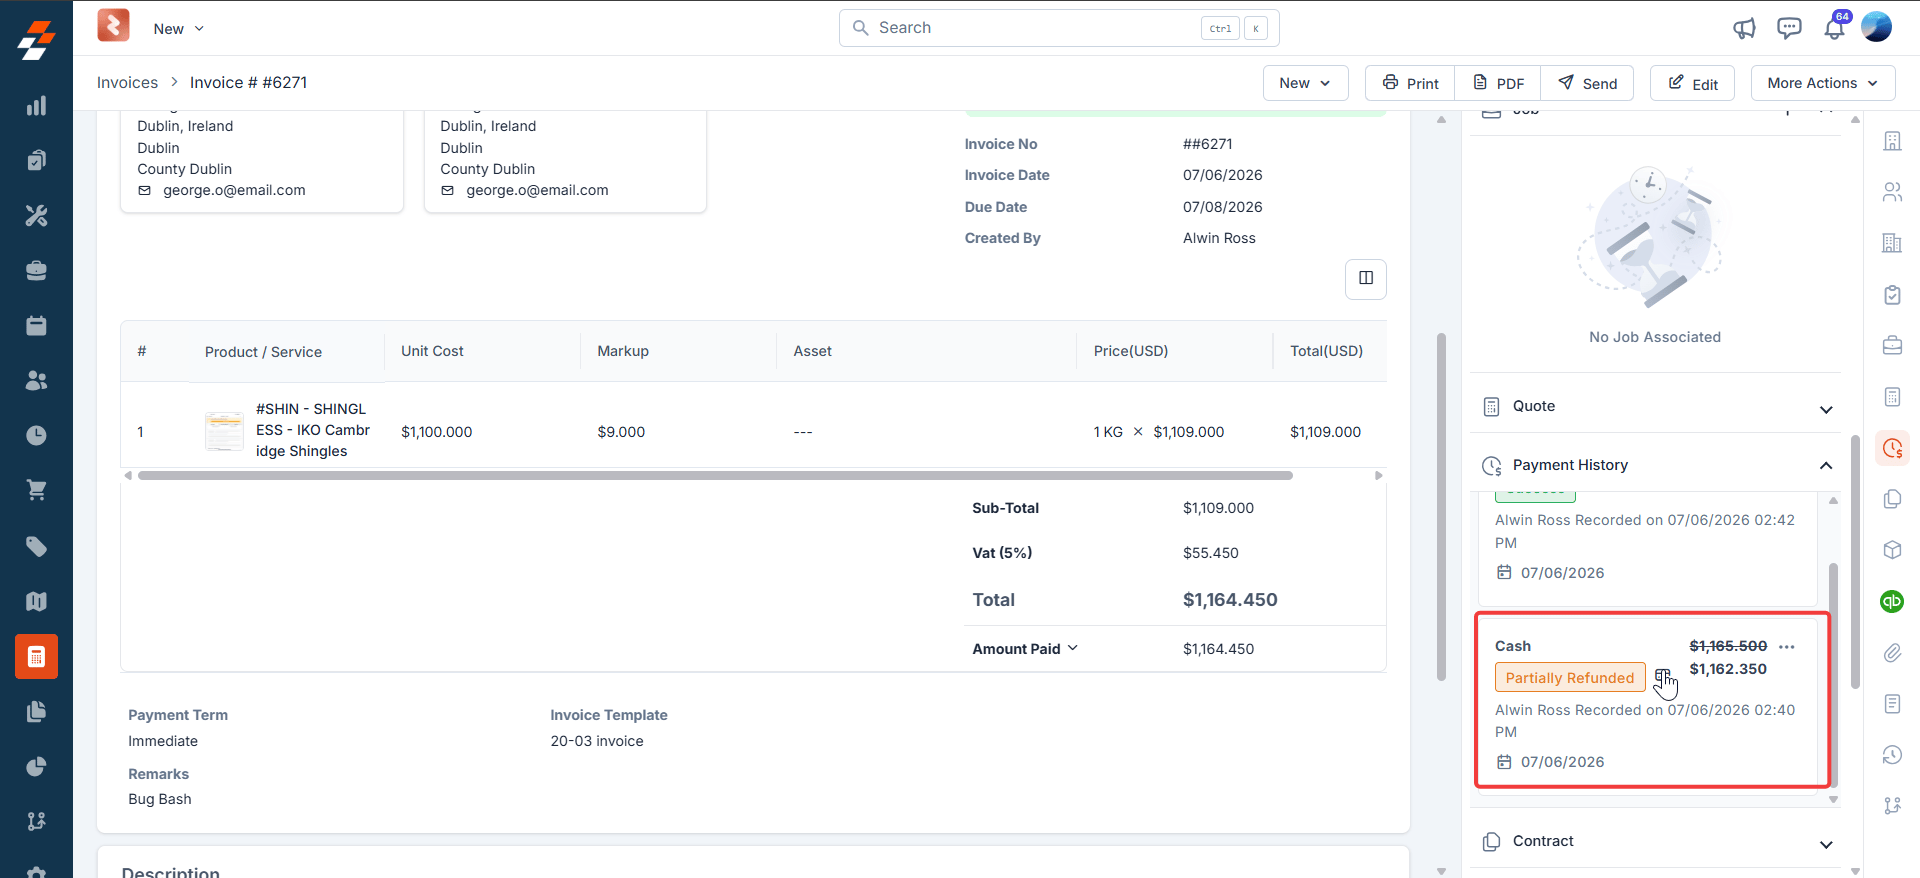Click the document copies icon in right rail
Screen dimensions: 1920x878
tap(1892, 499)
